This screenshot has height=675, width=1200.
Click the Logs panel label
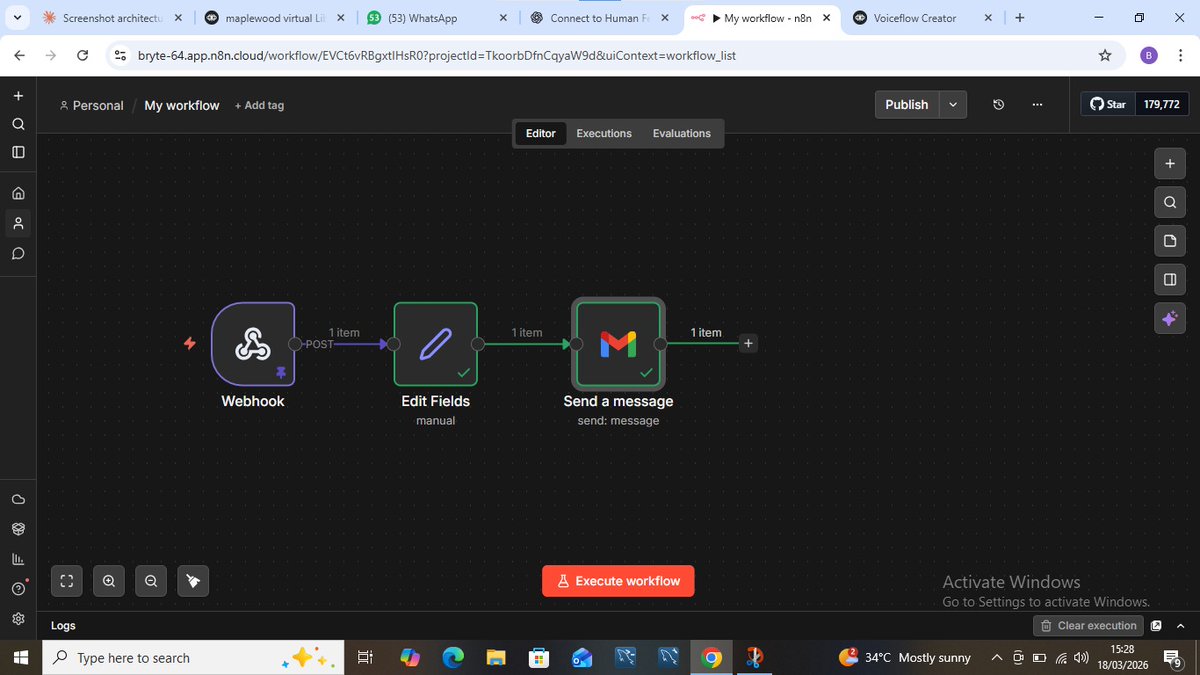point(63,626)
